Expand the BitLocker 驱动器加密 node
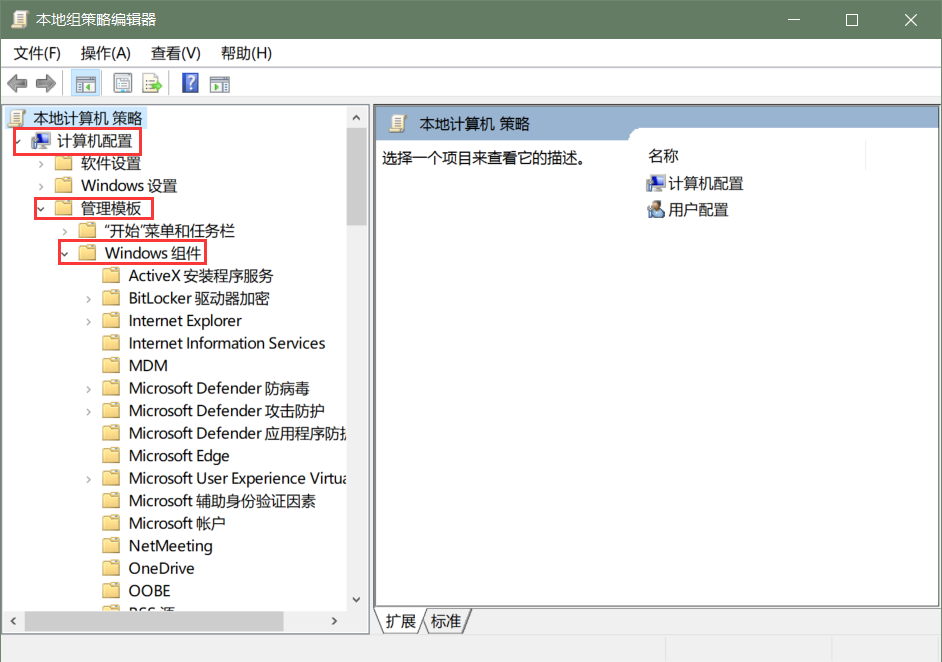942x662 pixels. pyautogui.click(x=88, y=299)
